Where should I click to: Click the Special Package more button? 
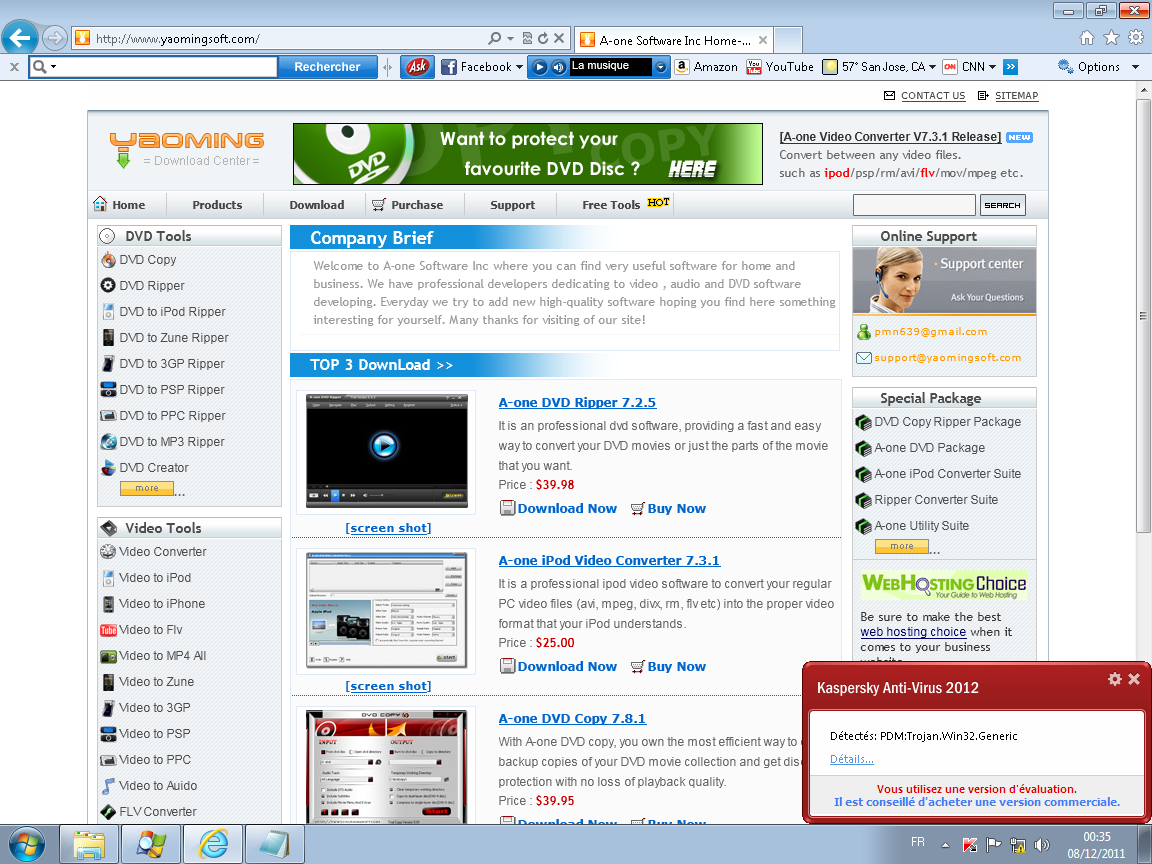tap(901, 546)
